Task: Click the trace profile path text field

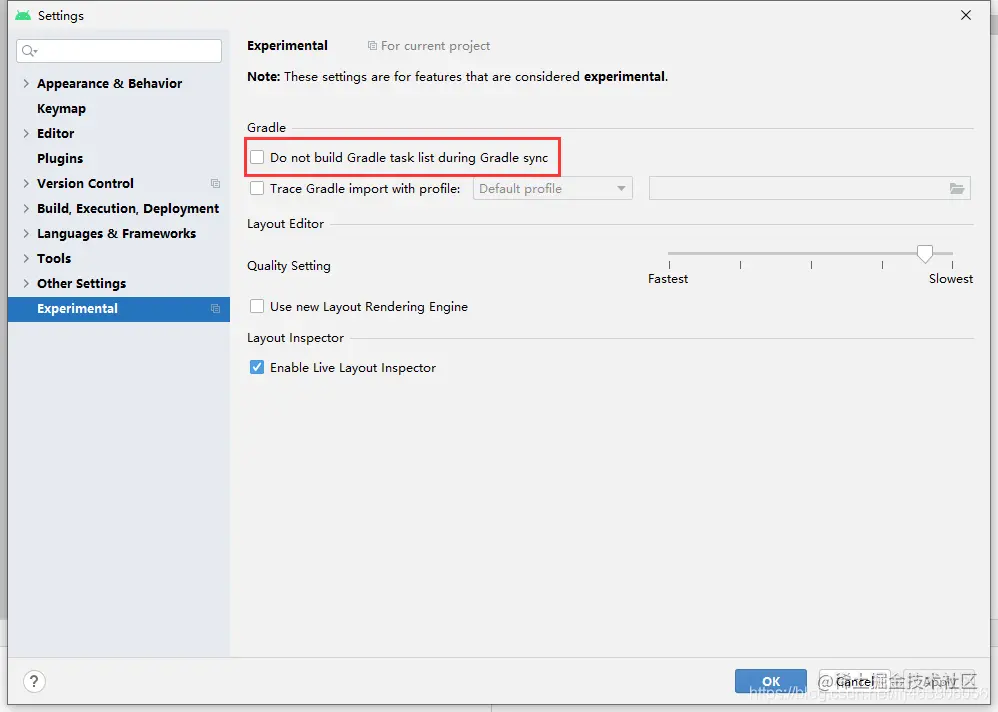Action: click(x=810, y=188)
